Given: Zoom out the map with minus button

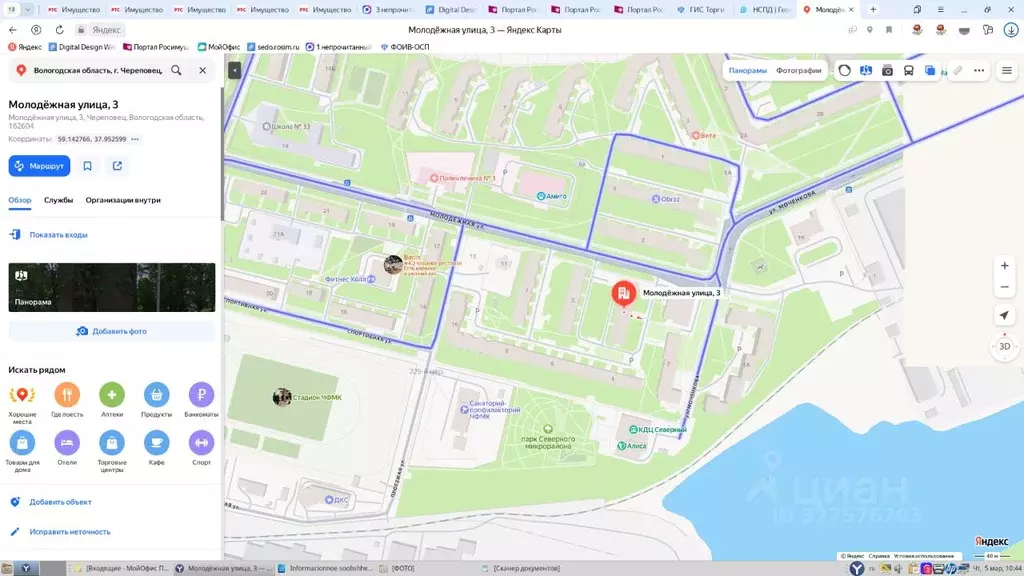Looking at the screenshot, I should point(1004,288).
